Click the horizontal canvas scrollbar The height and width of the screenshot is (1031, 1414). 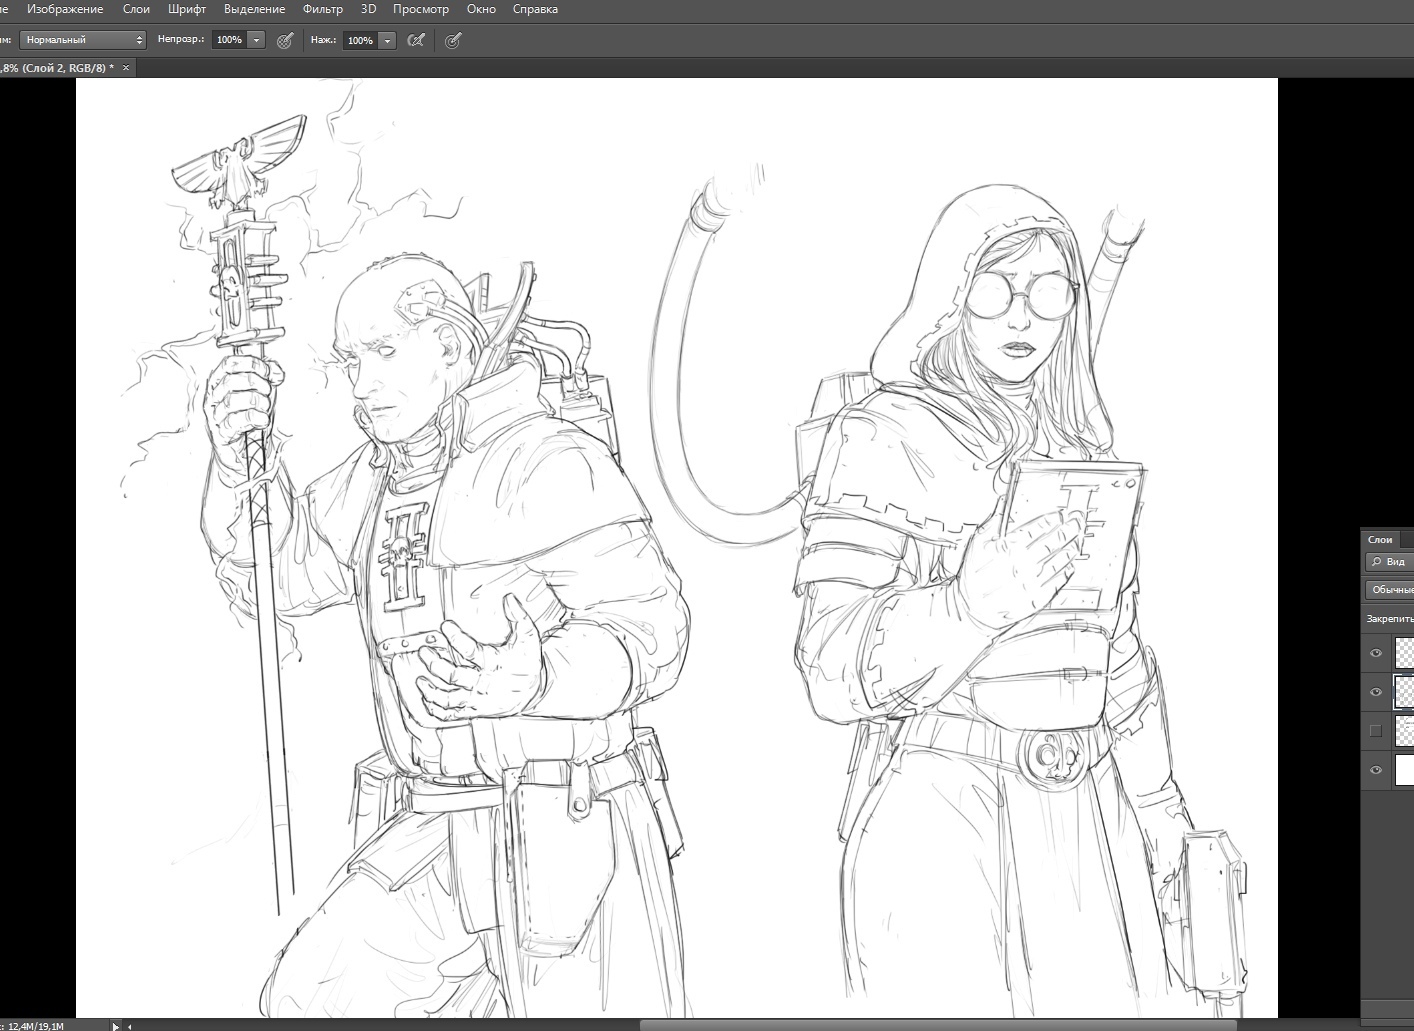click(940, 1025)
